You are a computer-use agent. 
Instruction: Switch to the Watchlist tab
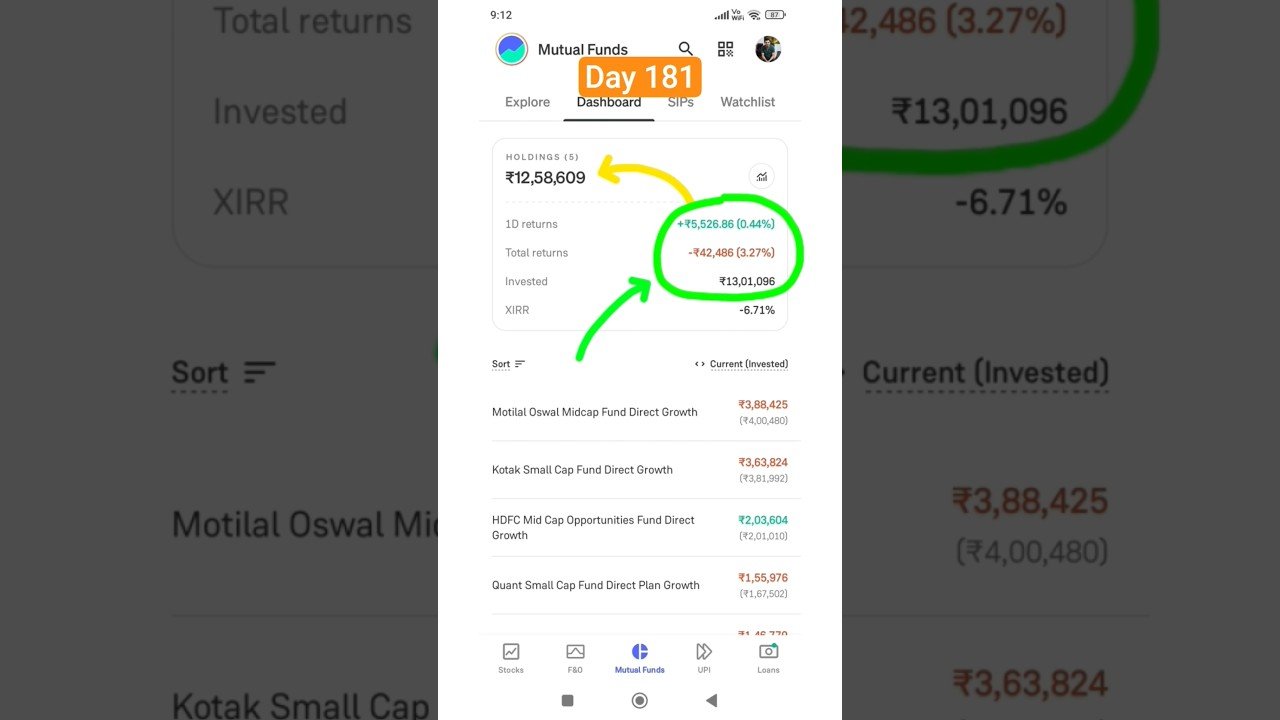pyautogui.click(x=748, y=102)
